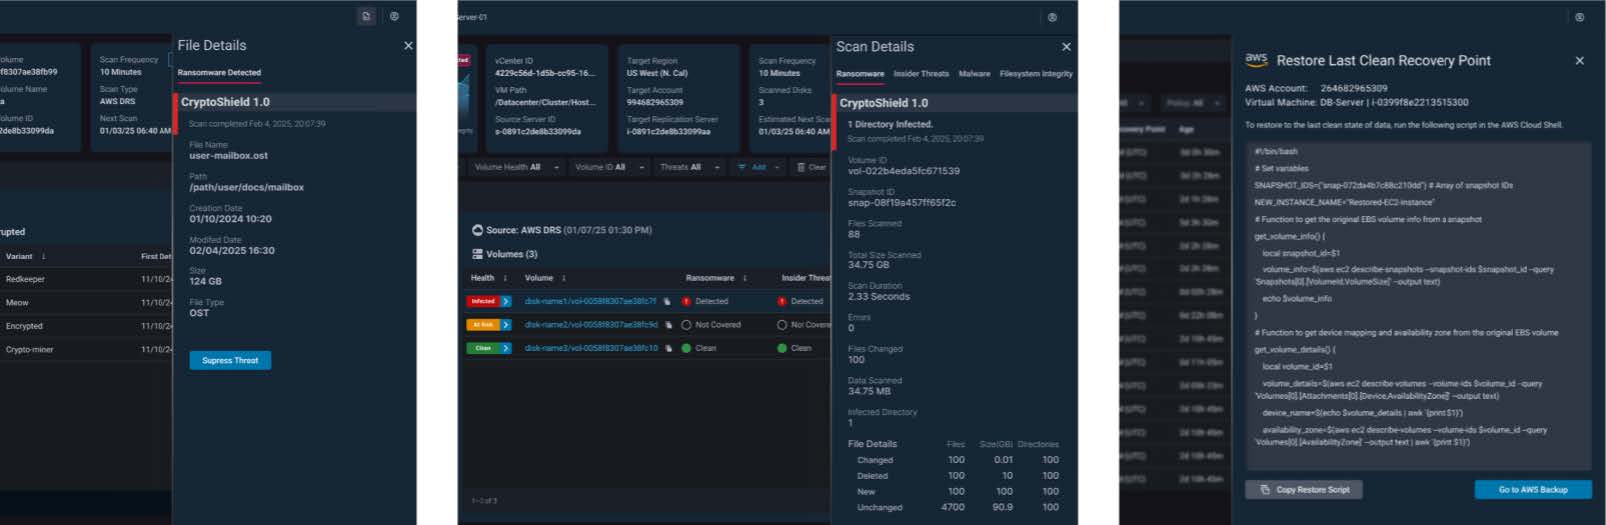Click the Clear filters button

[x=811, y=167]
